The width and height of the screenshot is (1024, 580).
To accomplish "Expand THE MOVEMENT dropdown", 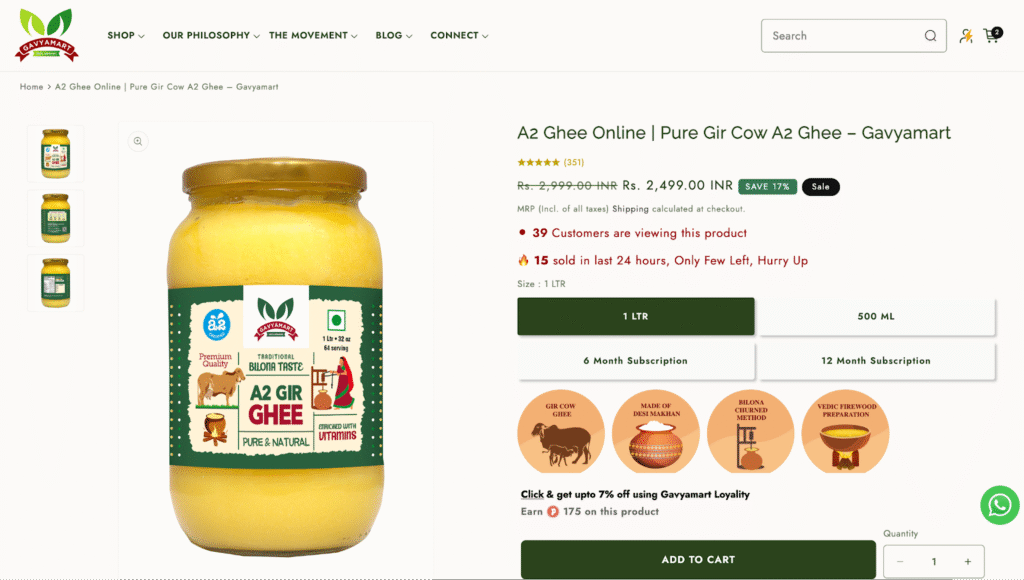I will click(313, 35).
